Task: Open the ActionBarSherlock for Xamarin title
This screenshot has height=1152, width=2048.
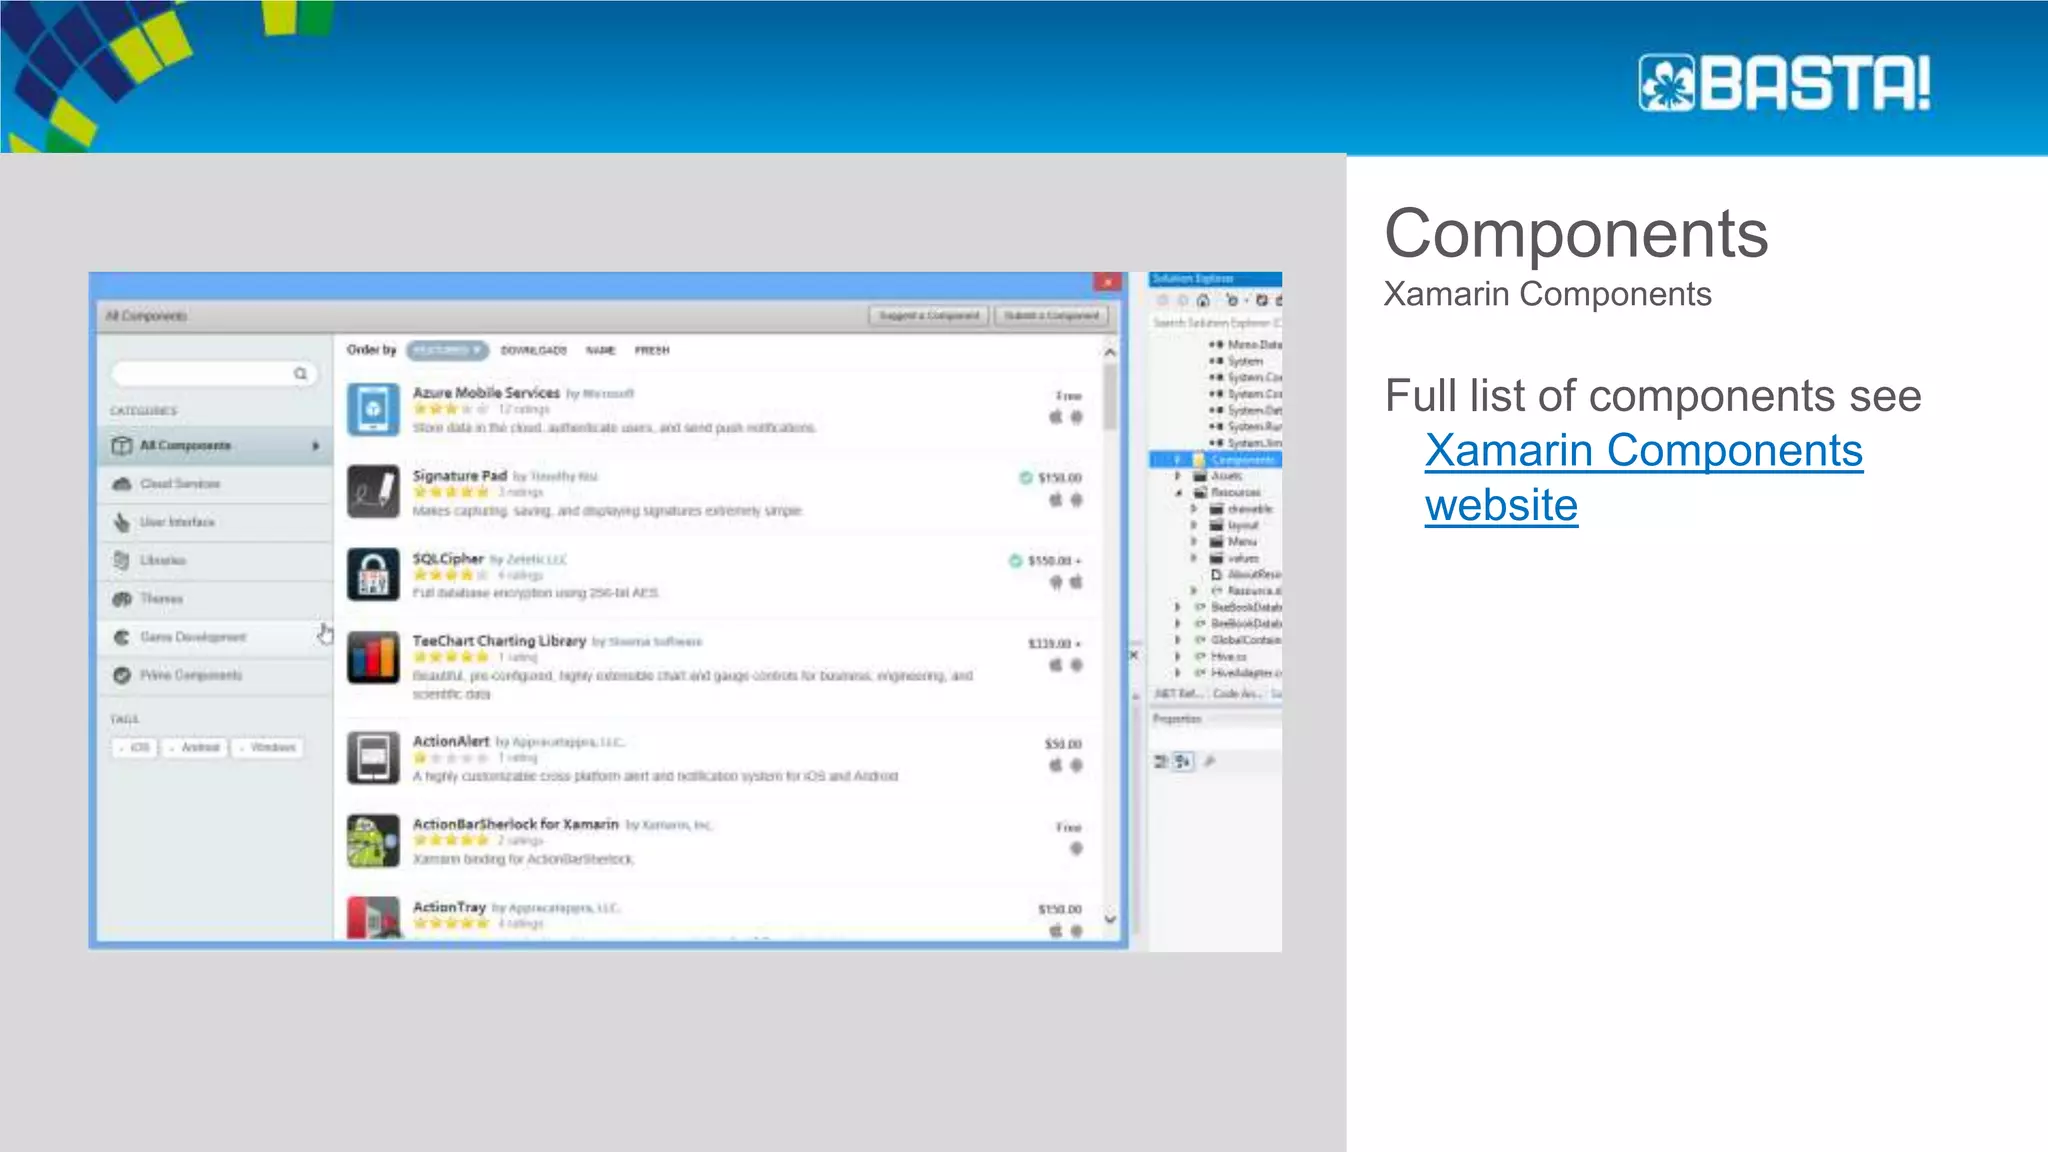Action: [516, 824]
